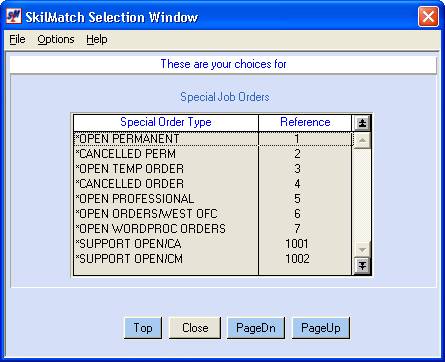The image size is (445, 362).
Task: Open the File menu
Action: click(17, 39)
